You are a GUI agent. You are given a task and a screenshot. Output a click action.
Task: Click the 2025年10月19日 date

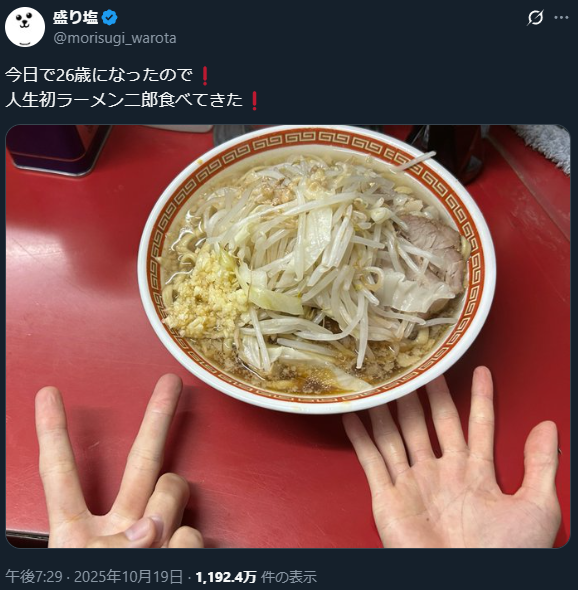pos(128,576)
